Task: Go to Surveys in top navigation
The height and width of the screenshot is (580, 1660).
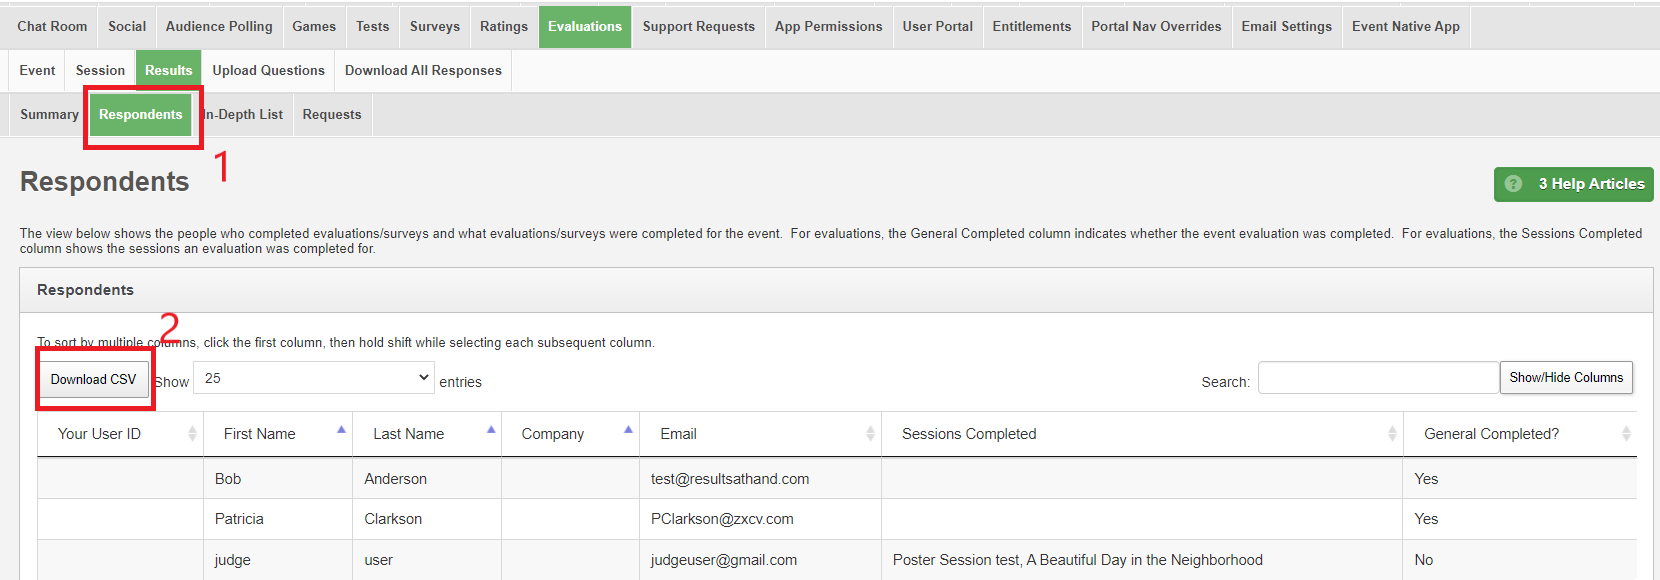Action: (435, 27)
